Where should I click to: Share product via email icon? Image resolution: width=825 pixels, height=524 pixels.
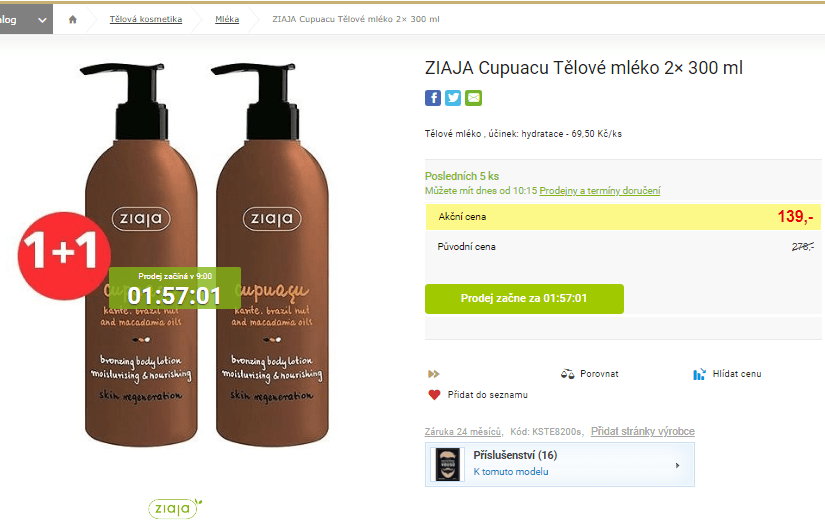pyautogui.click(x=474, y=98)
